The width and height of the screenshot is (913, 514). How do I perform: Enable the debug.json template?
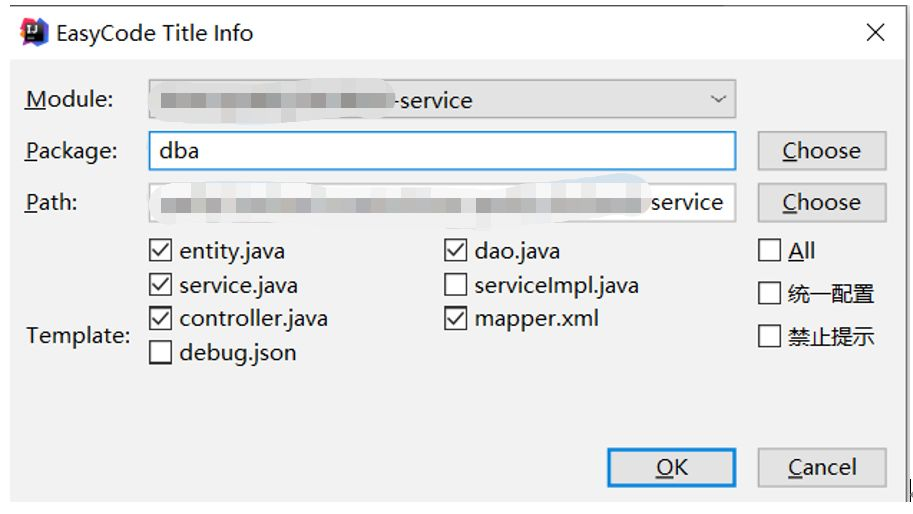tap(161, 353)
